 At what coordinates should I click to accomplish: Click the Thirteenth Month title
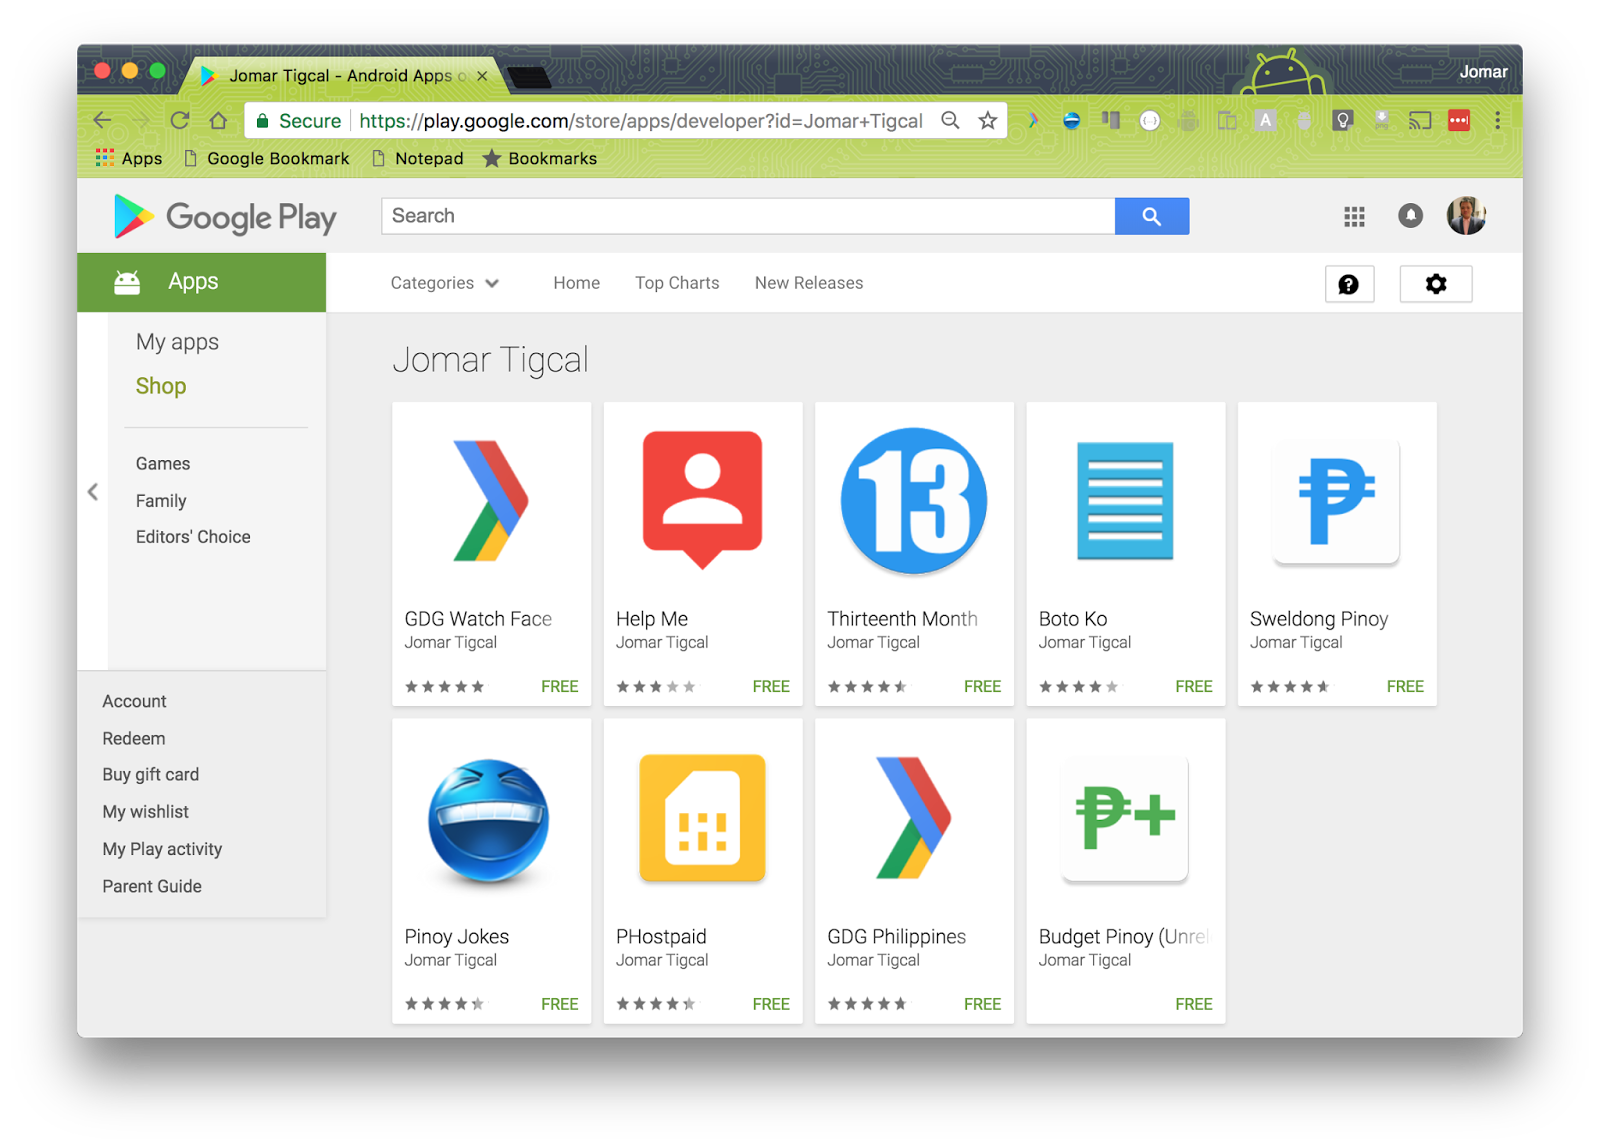click(x=902, y=619)
